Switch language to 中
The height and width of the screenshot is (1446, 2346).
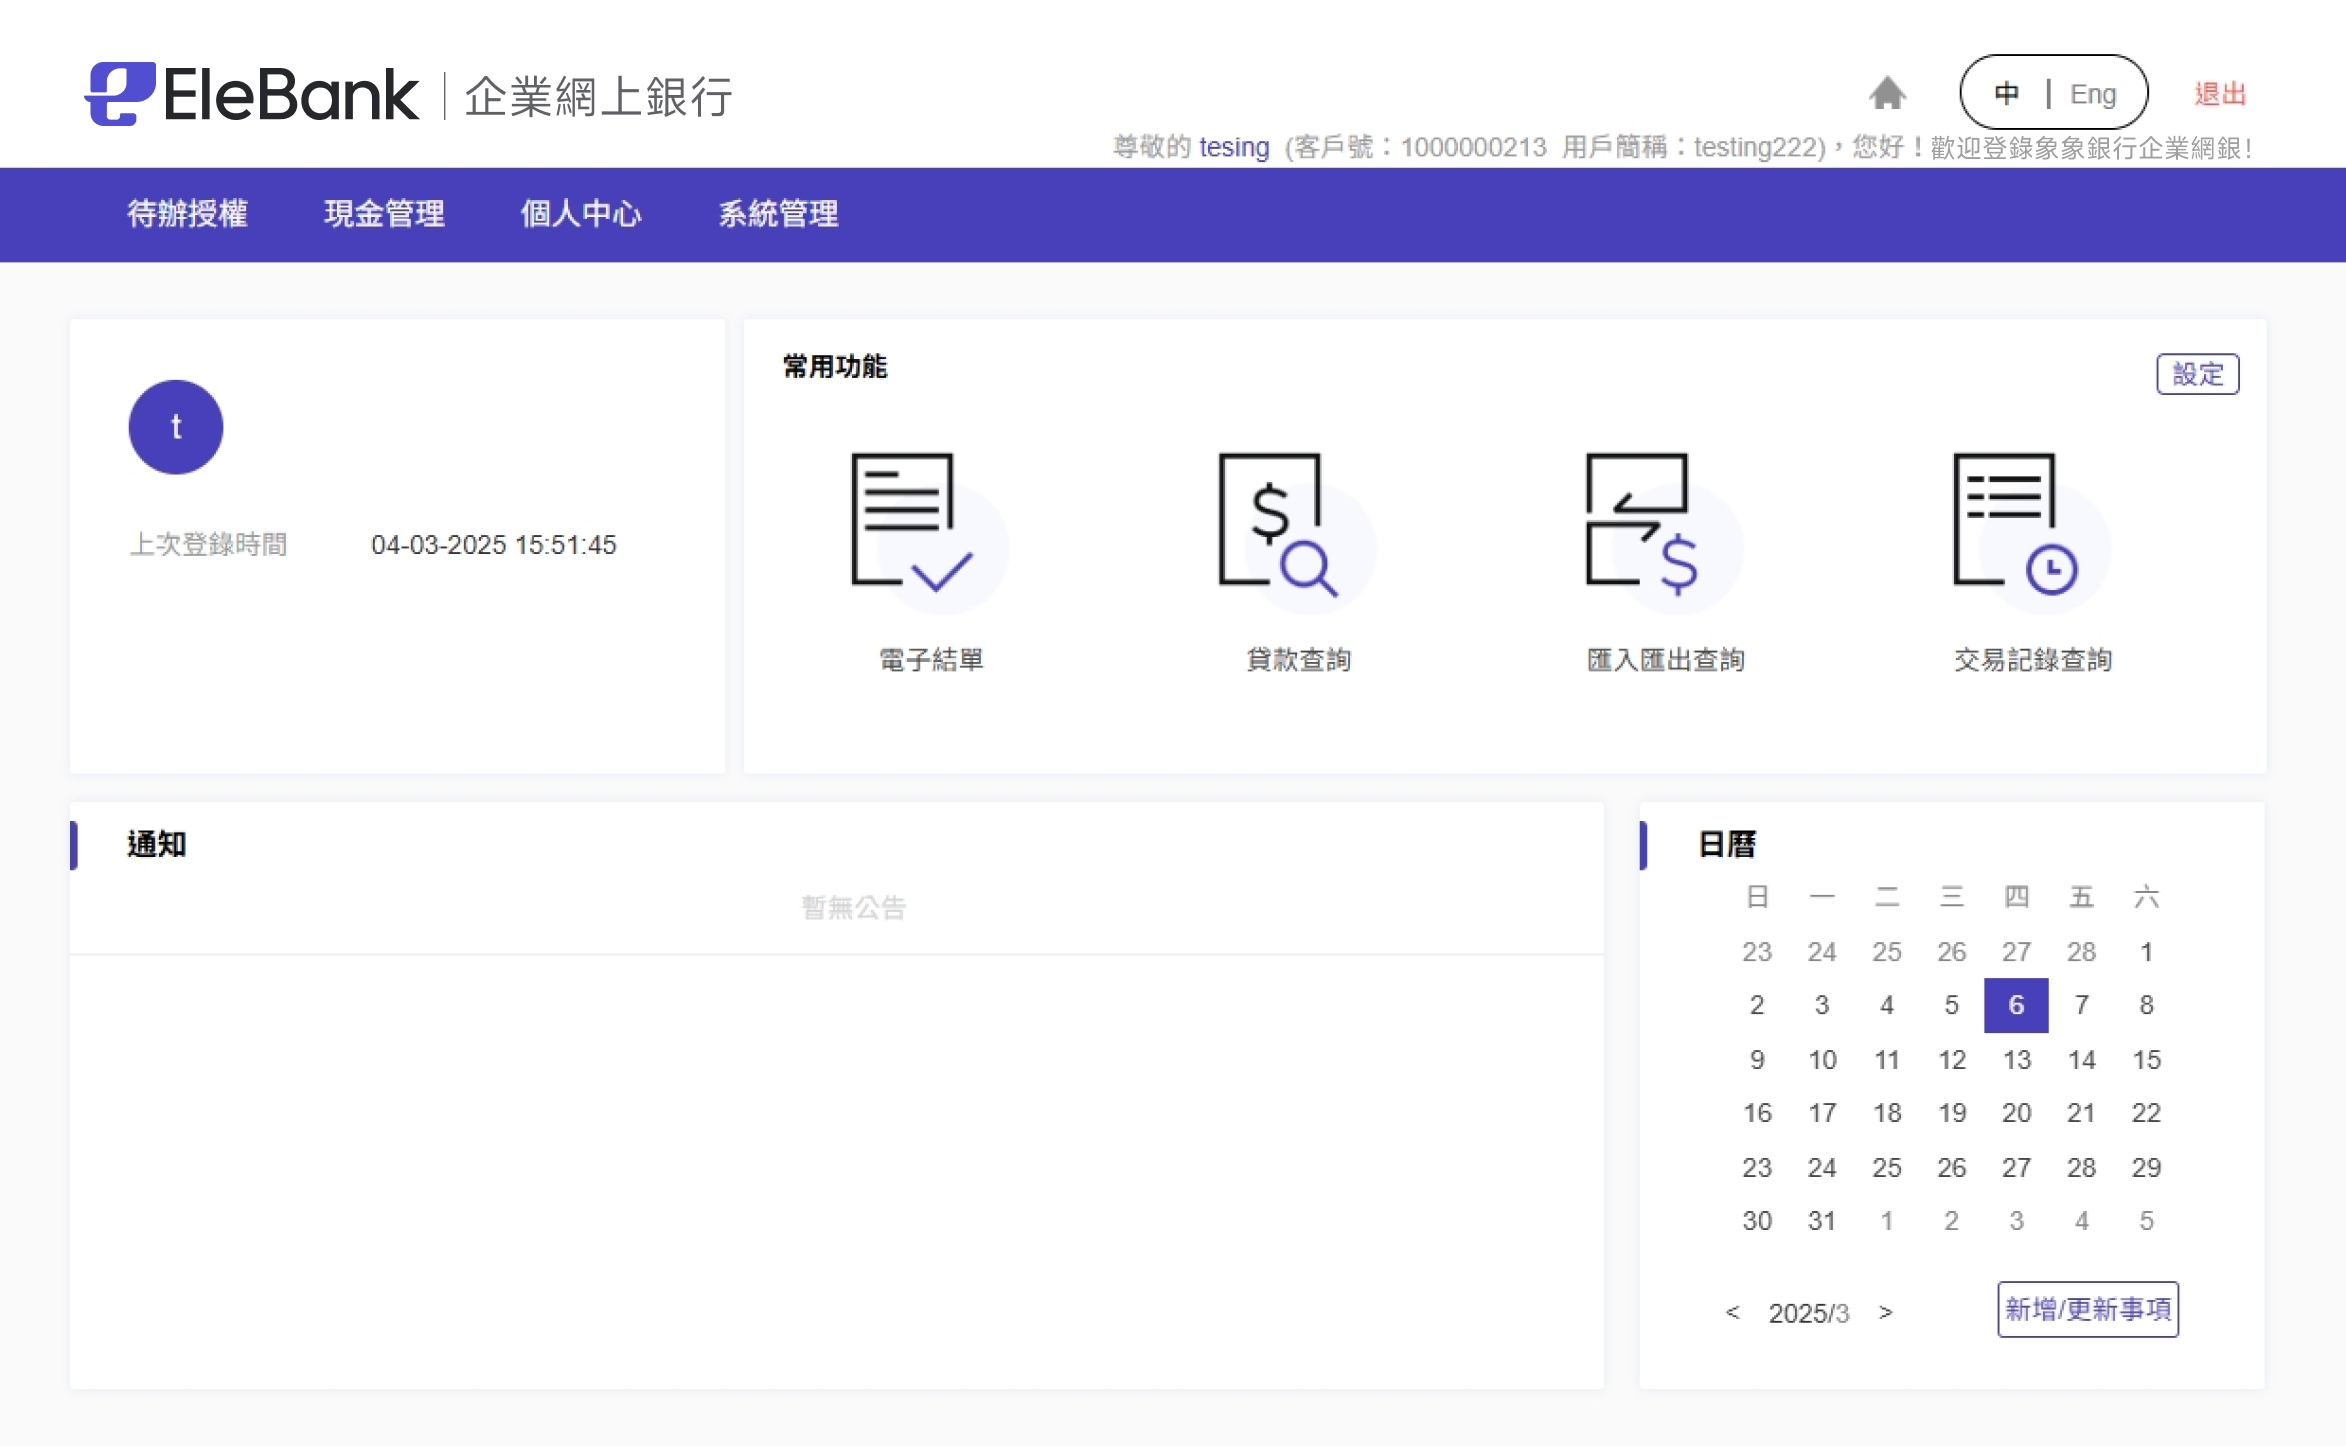(x=2006, y=94)
